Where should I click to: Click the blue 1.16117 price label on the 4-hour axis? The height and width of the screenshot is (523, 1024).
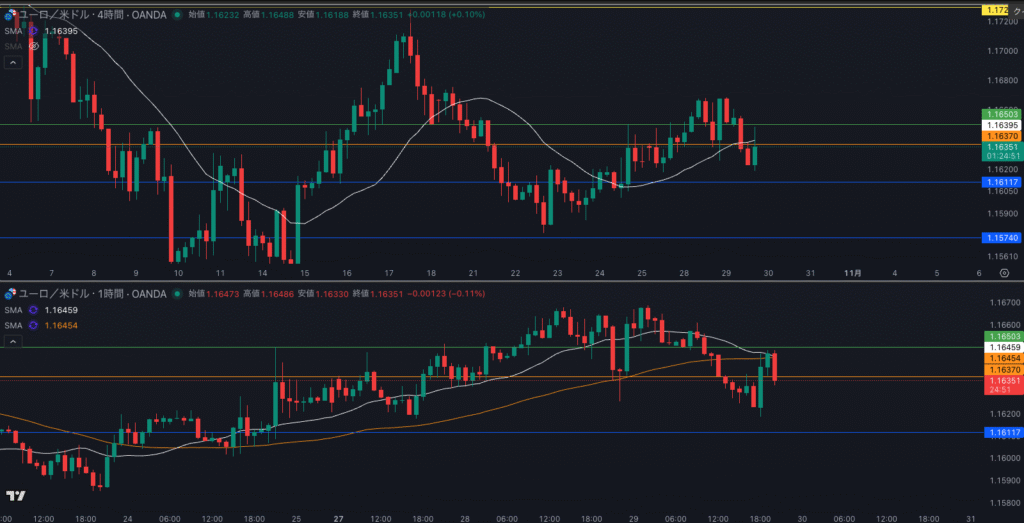click(1001, 182)
